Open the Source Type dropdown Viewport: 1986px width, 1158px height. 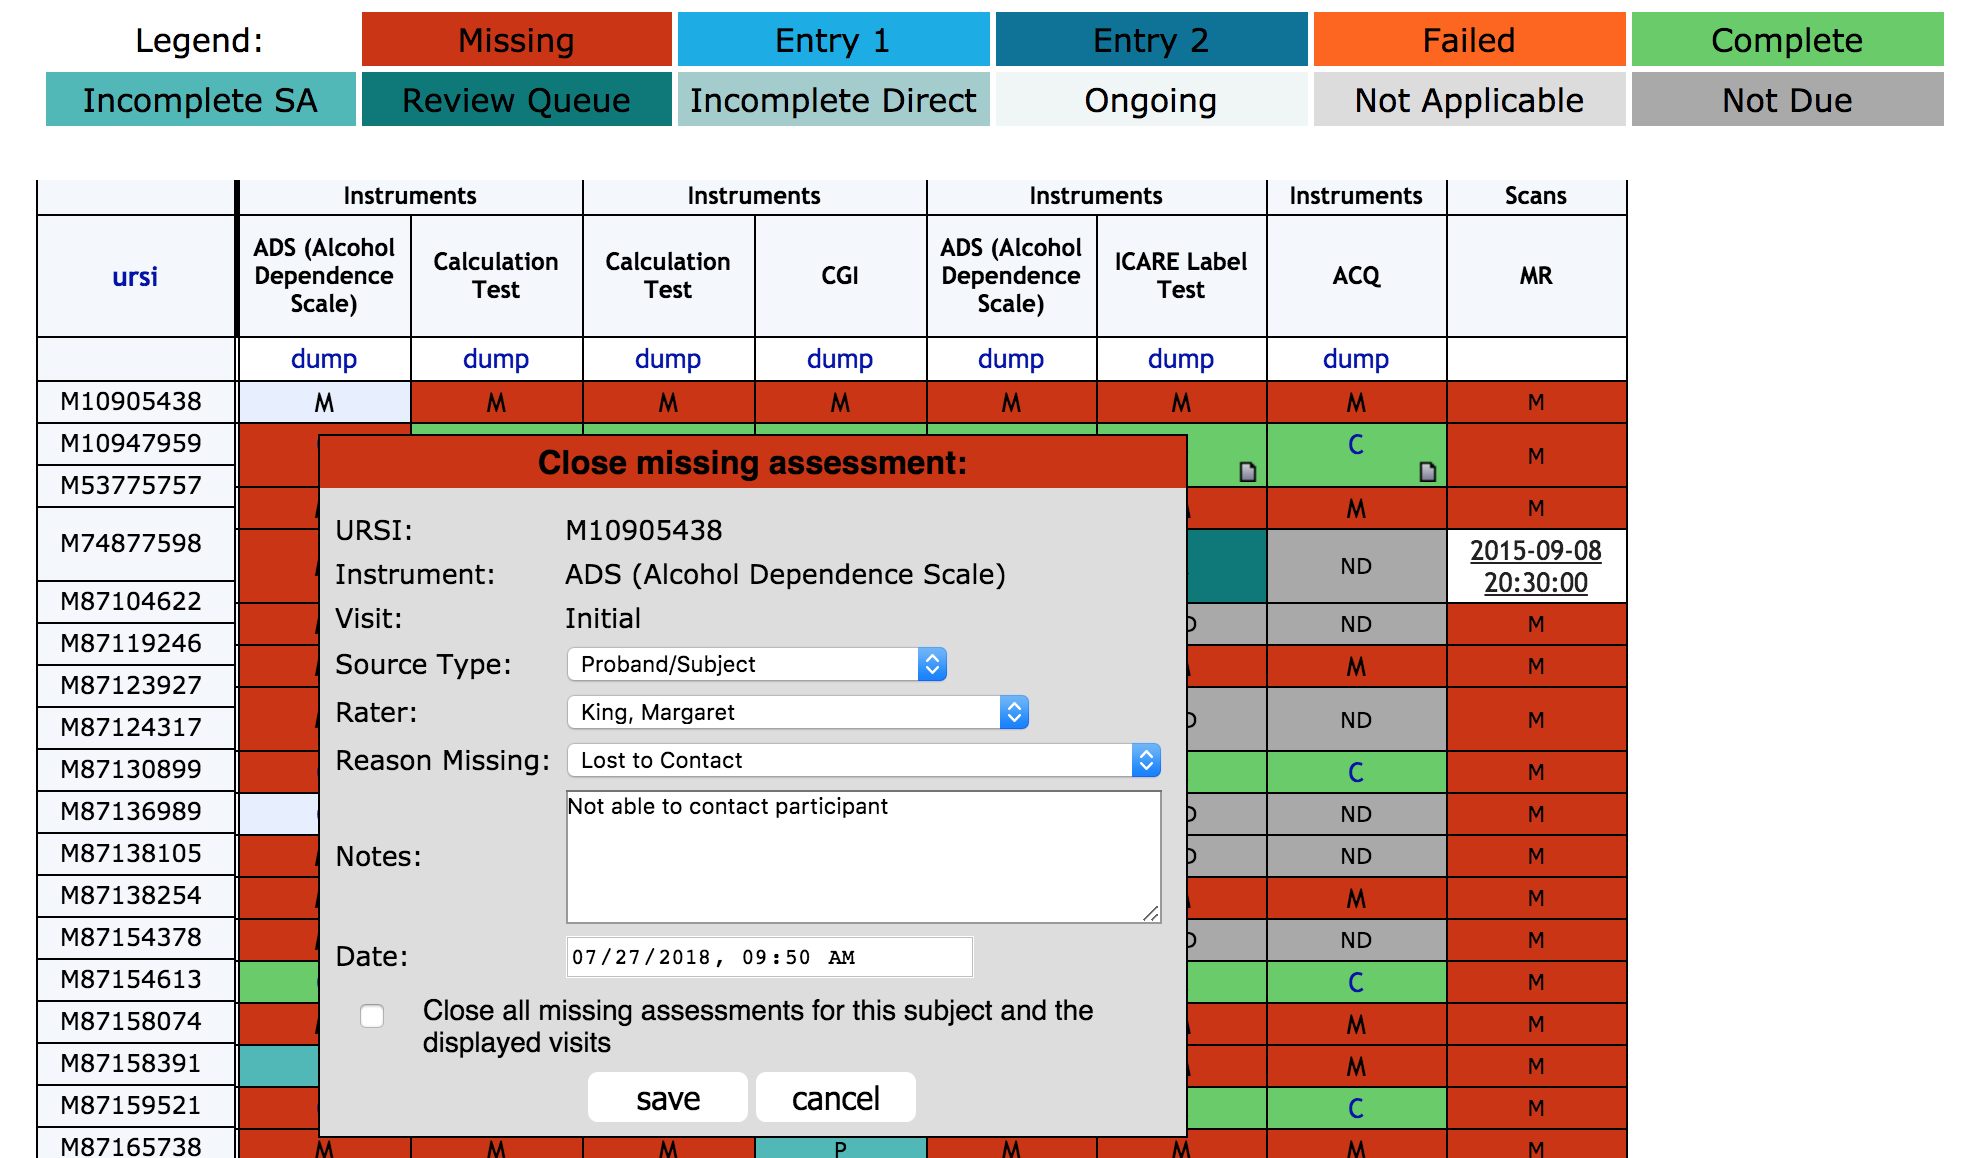coord(757,664)
